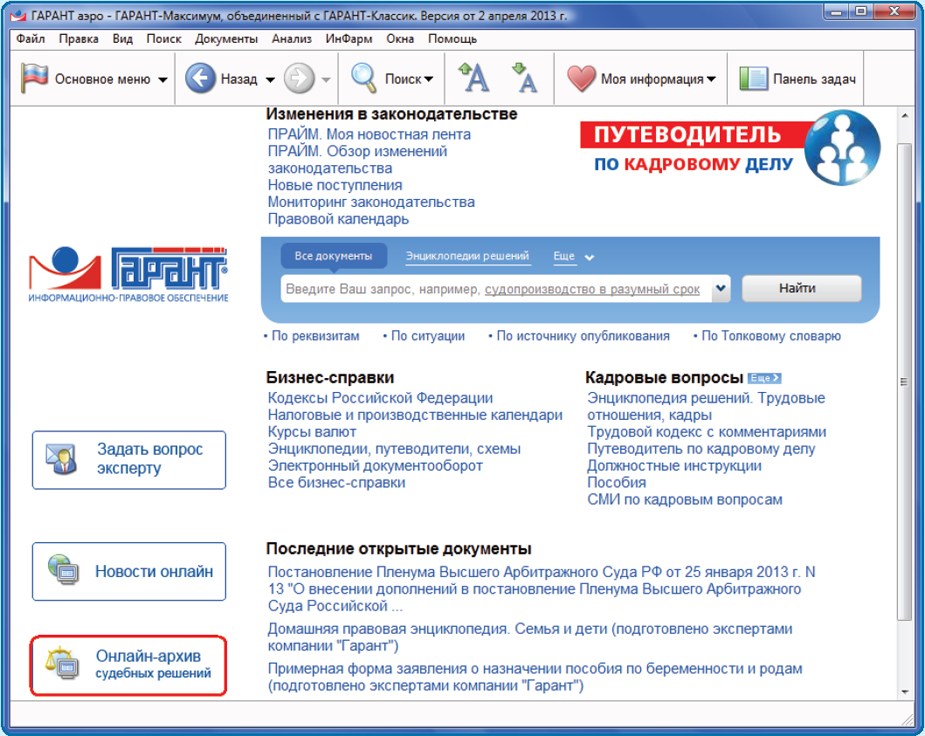Open Онлайн-архив судебных решений
Image resolution: width=925 pixels, height=736 pixels.
[x=129, y=664]
